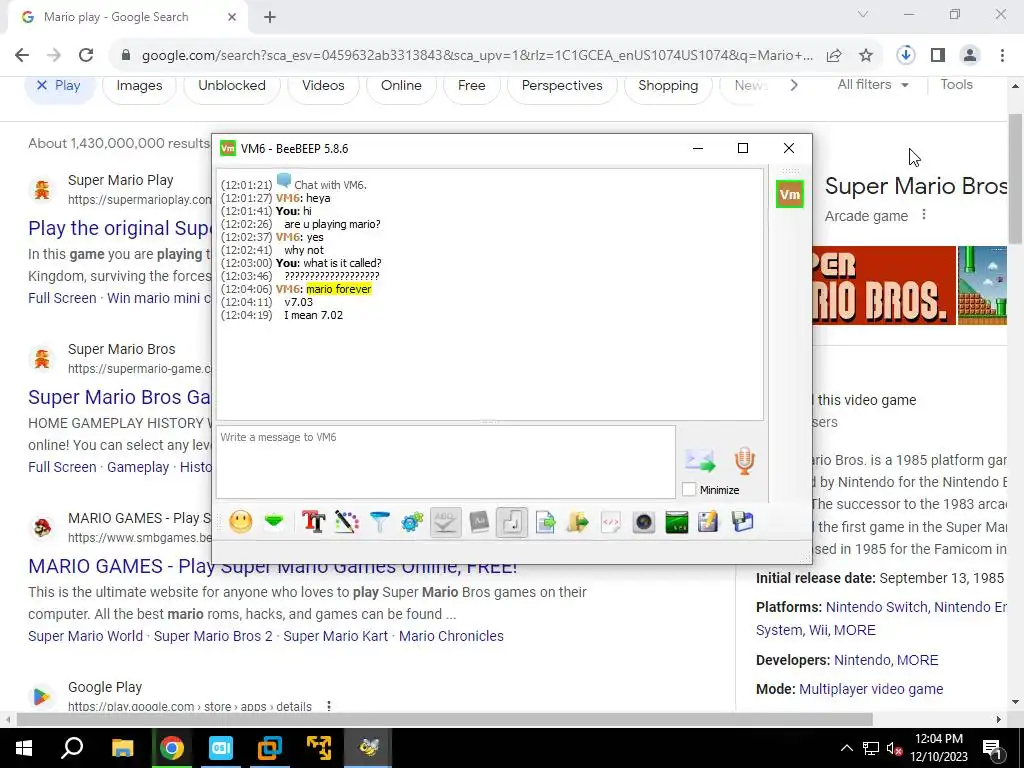
Task: Click the send file icon
Action: (x=545, y=522)
